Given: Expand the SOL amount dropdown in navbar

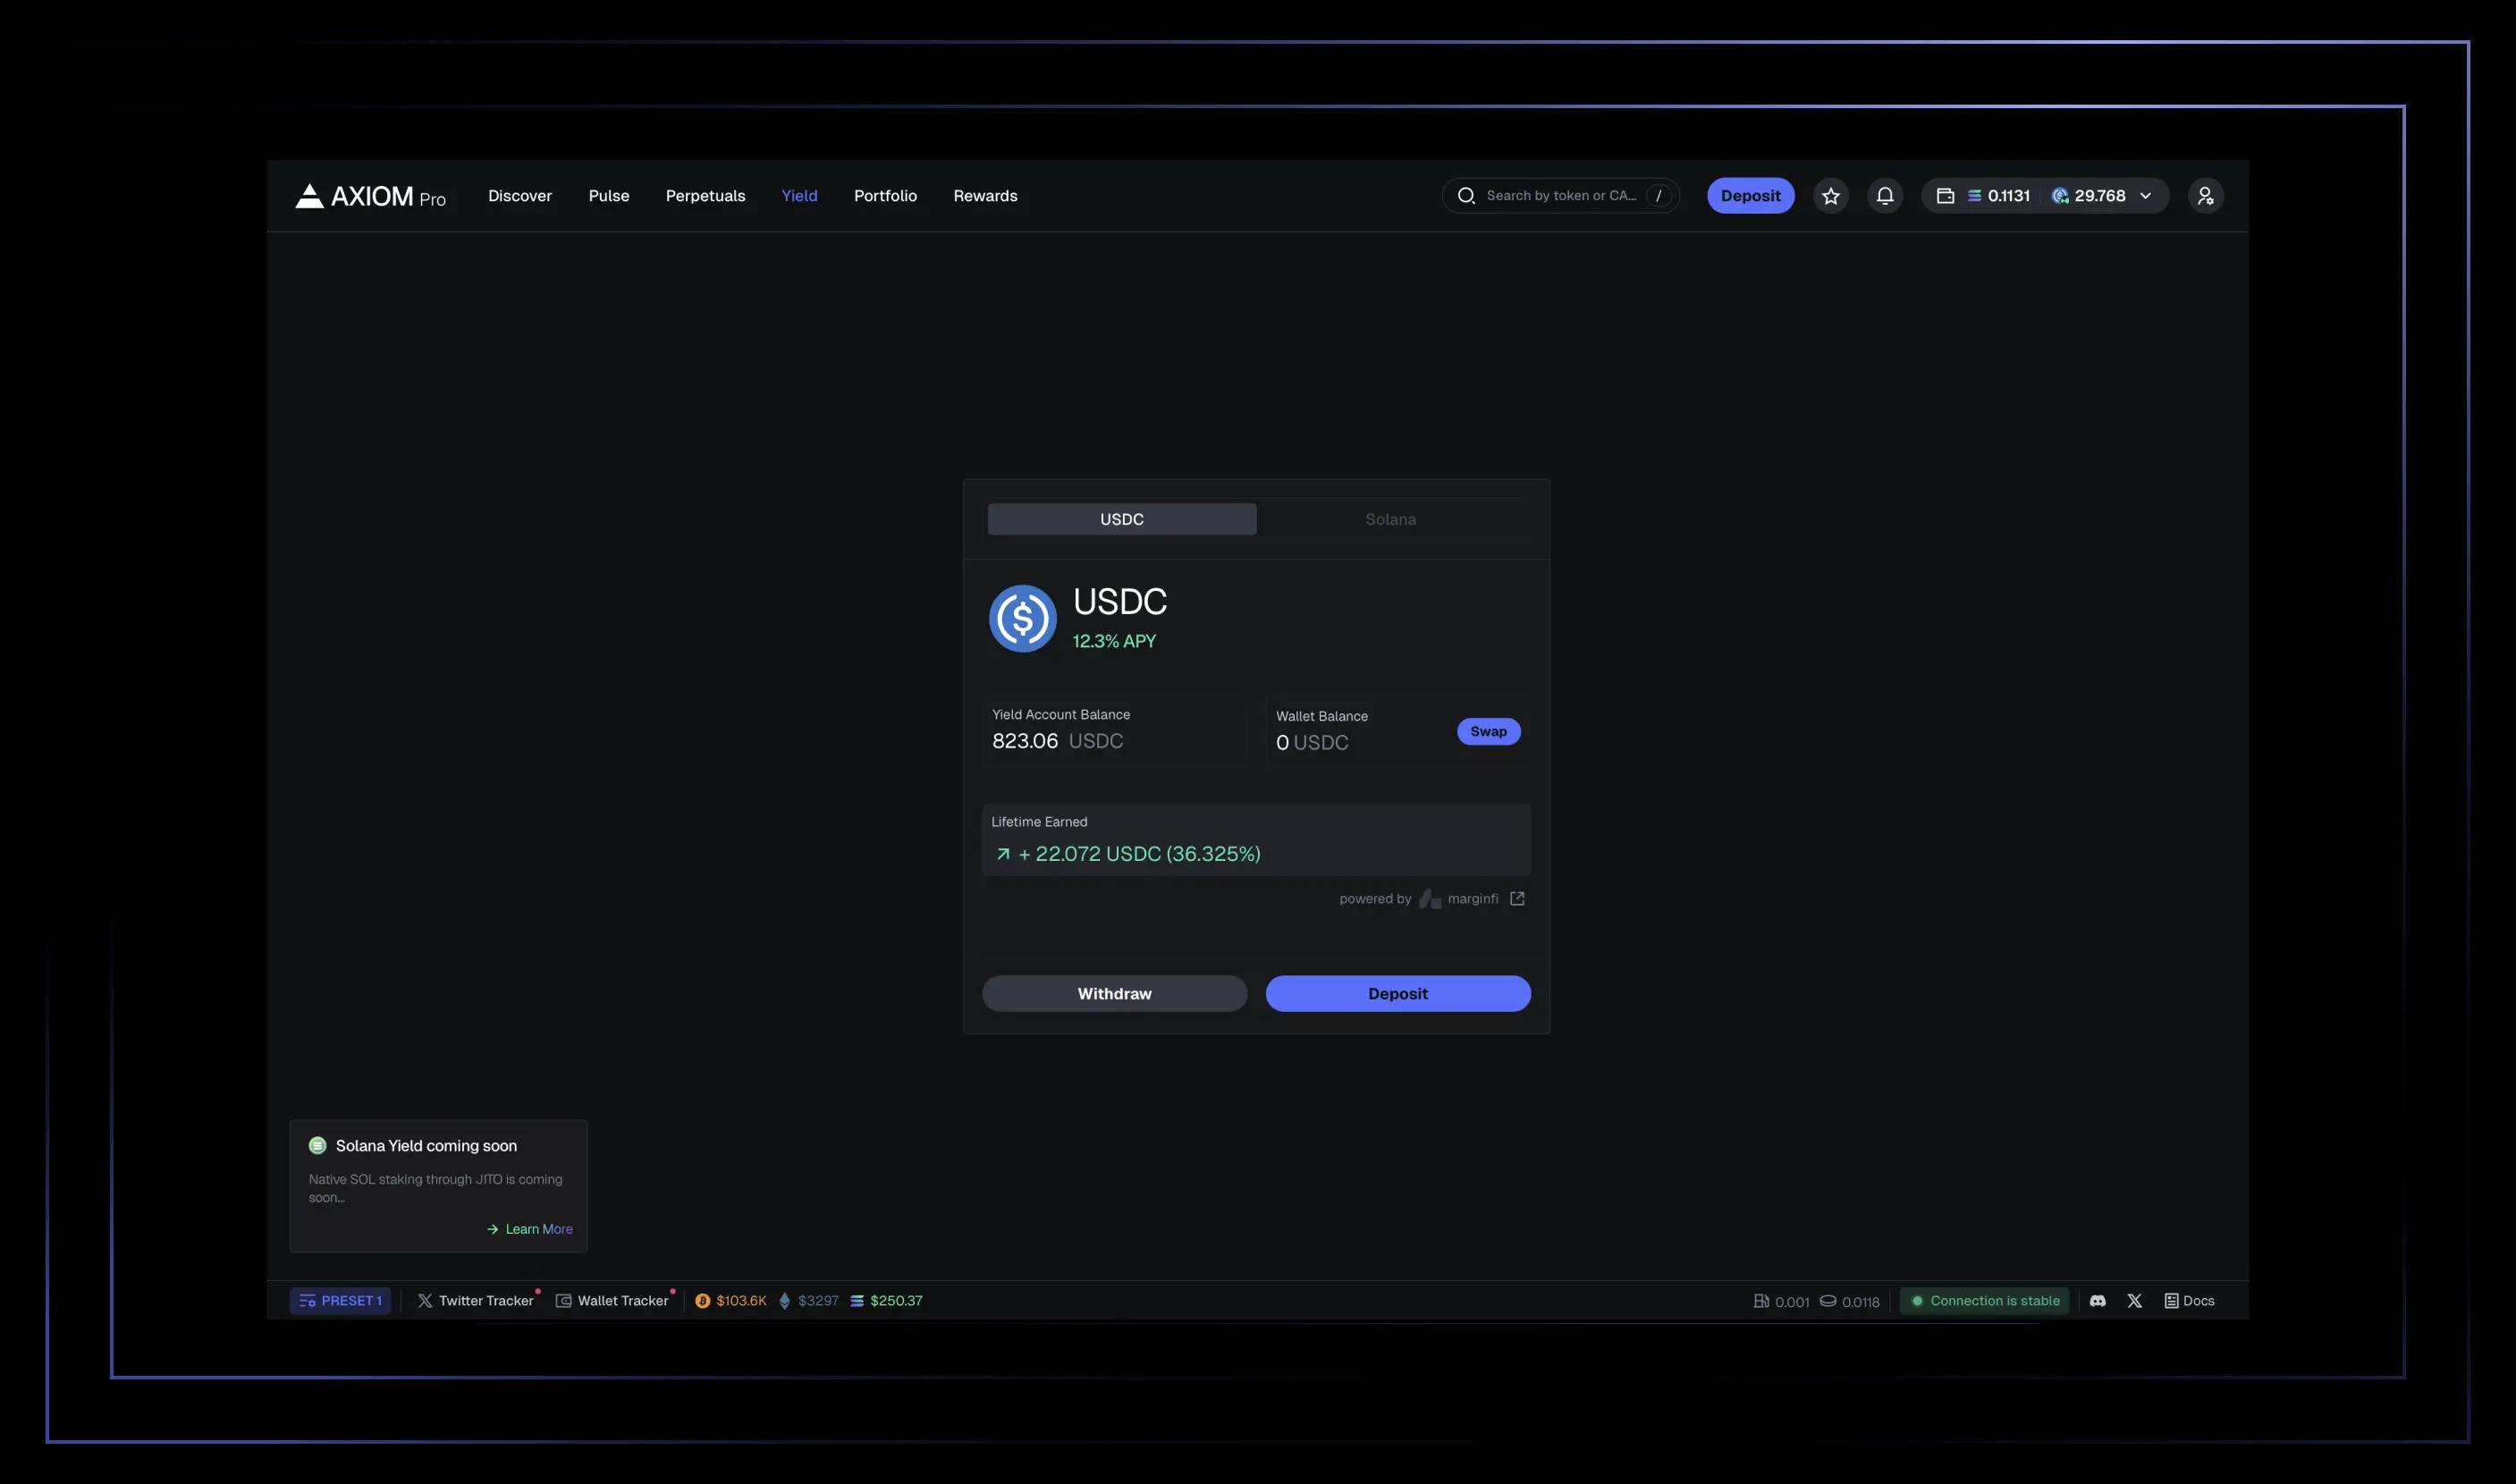Looking at the screenshot, I should click(x=2143, y=196).
